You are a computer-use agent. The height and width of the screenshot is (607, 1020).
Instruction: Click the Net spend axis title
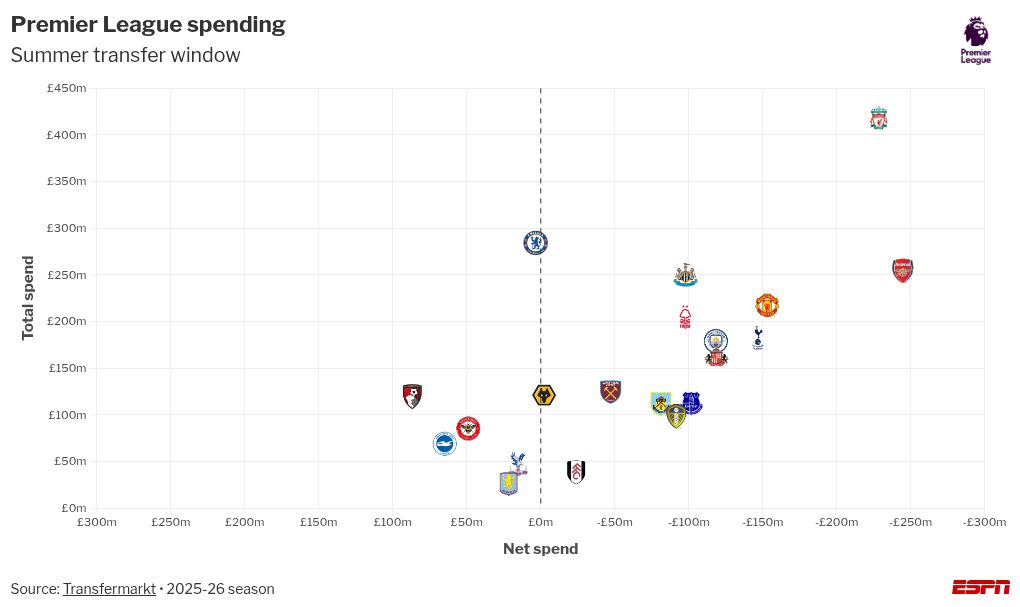pos(540,549)
